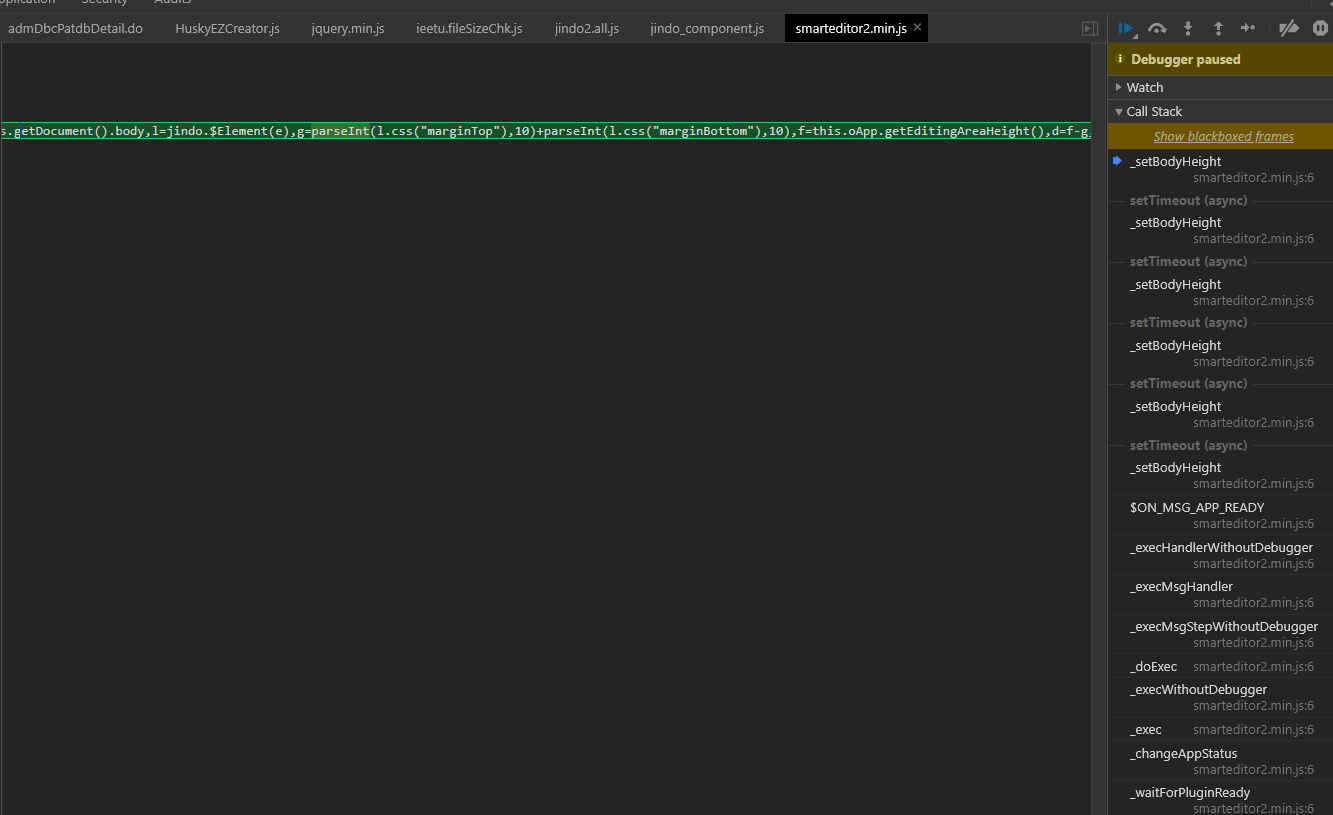Switch to the jquery.min.js tab

(348, 28)
